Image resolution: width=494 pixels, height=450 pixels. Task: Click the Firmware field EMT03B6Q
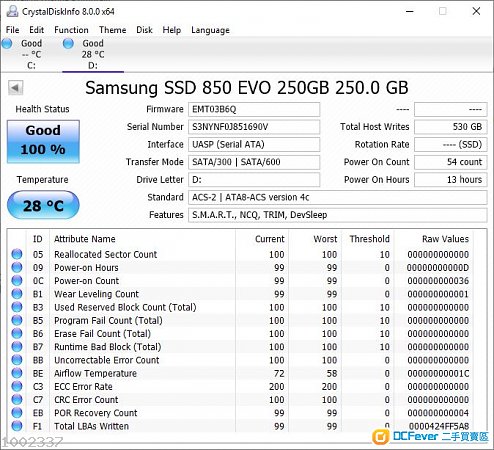254,109
